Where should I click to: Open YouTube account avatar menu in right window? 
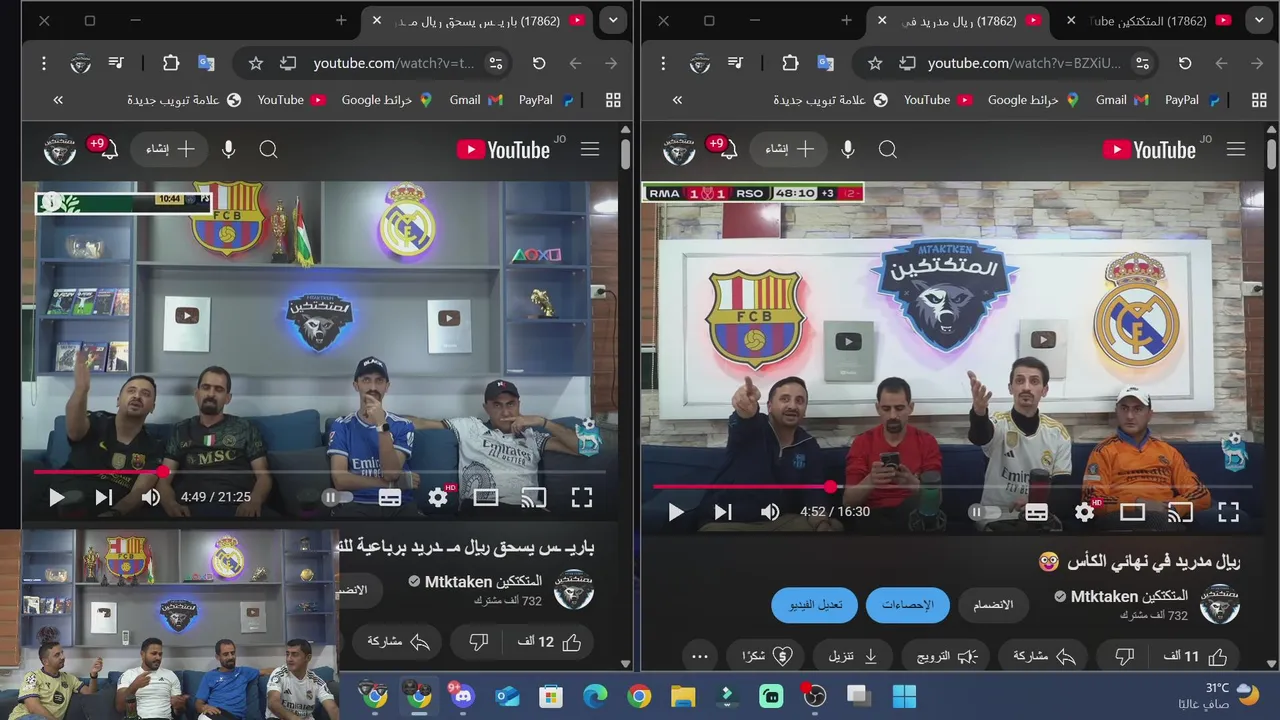coord(679,149)
